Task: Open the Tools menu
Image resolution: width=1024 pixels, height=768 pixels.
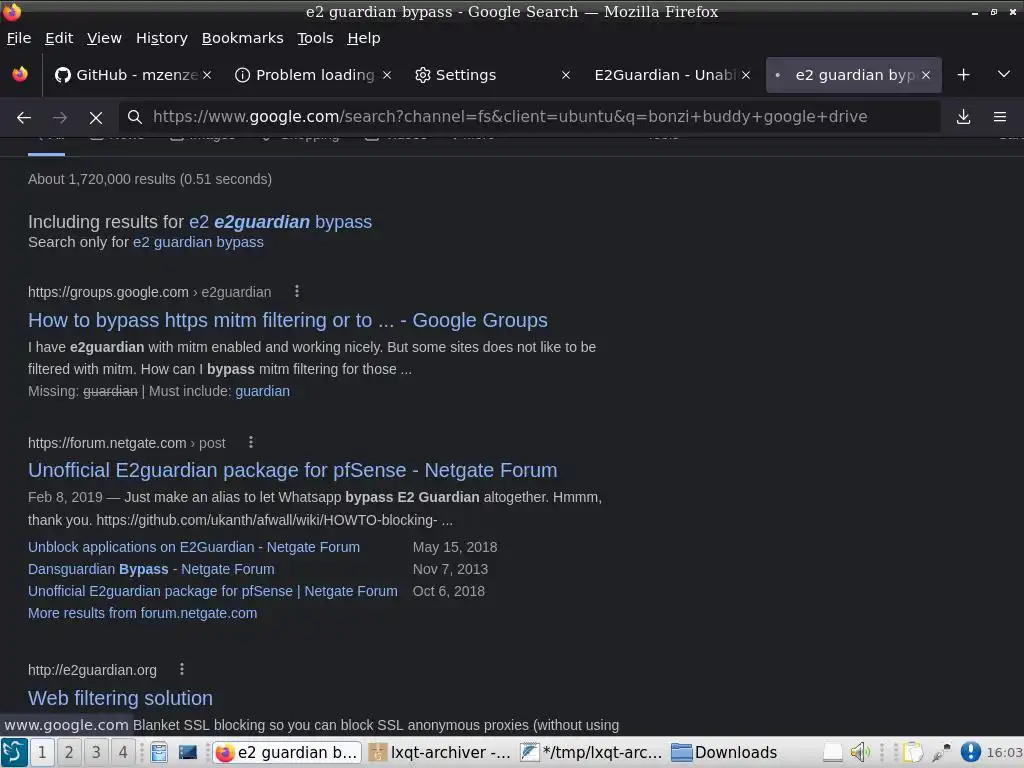Action: 315,39
